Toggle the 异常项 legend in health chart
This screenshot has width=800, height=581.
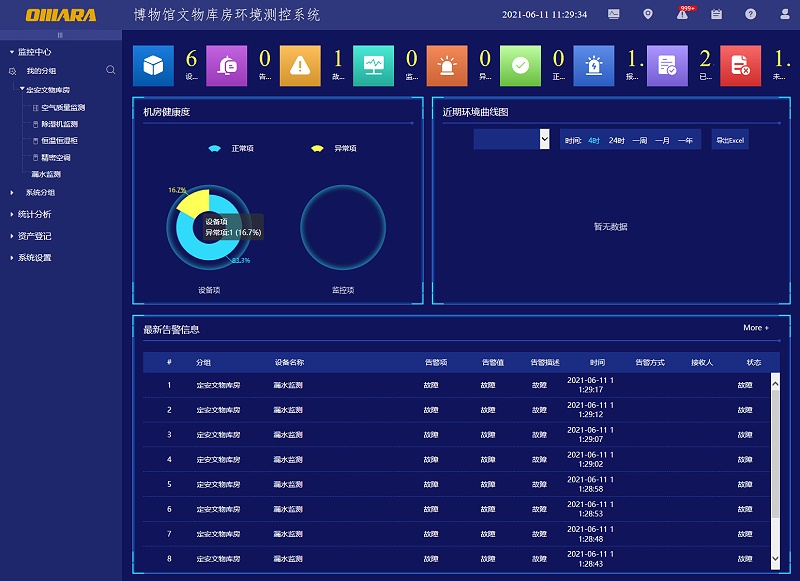tap(334, 148)
